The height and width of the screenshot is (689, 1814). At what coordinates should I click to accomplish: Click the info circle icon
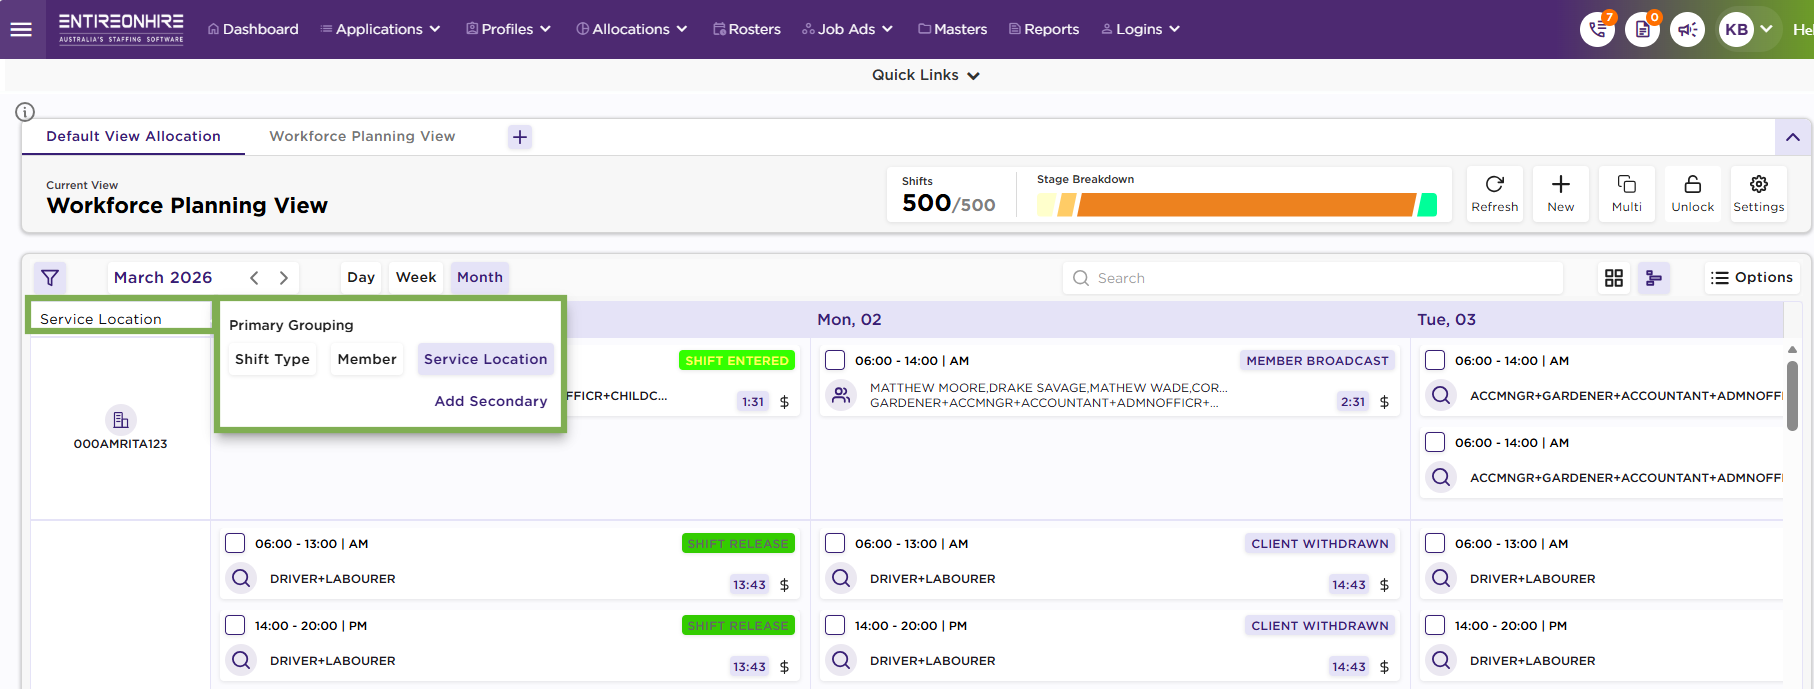(25, 112)
